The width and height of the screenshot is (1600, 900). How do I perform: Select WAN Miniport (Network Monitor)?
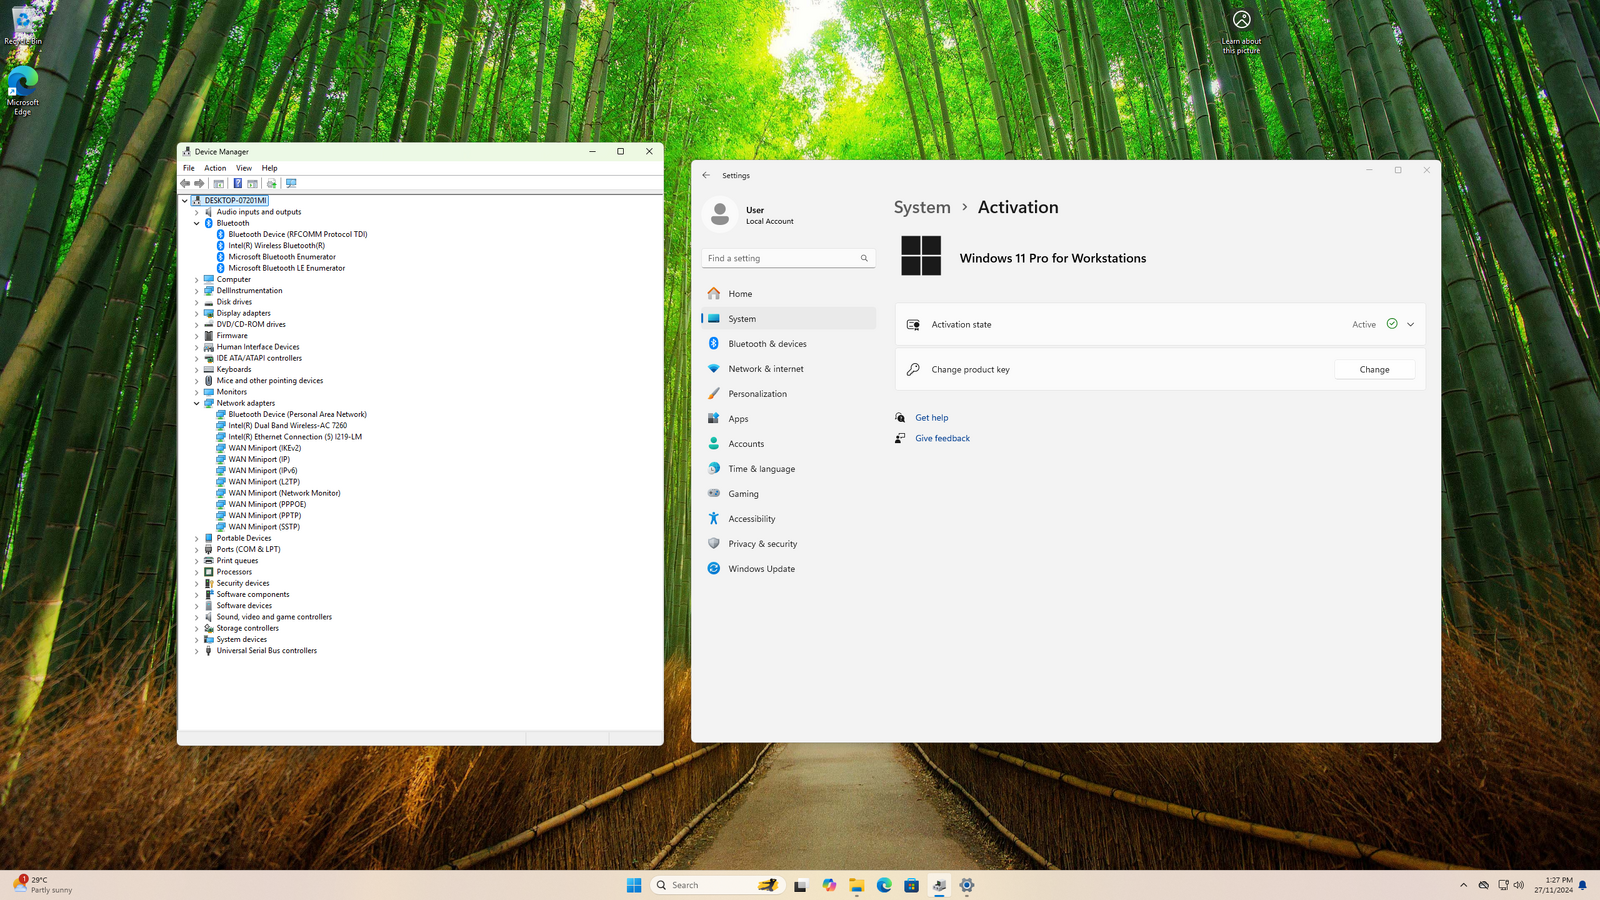coord(284,493)
